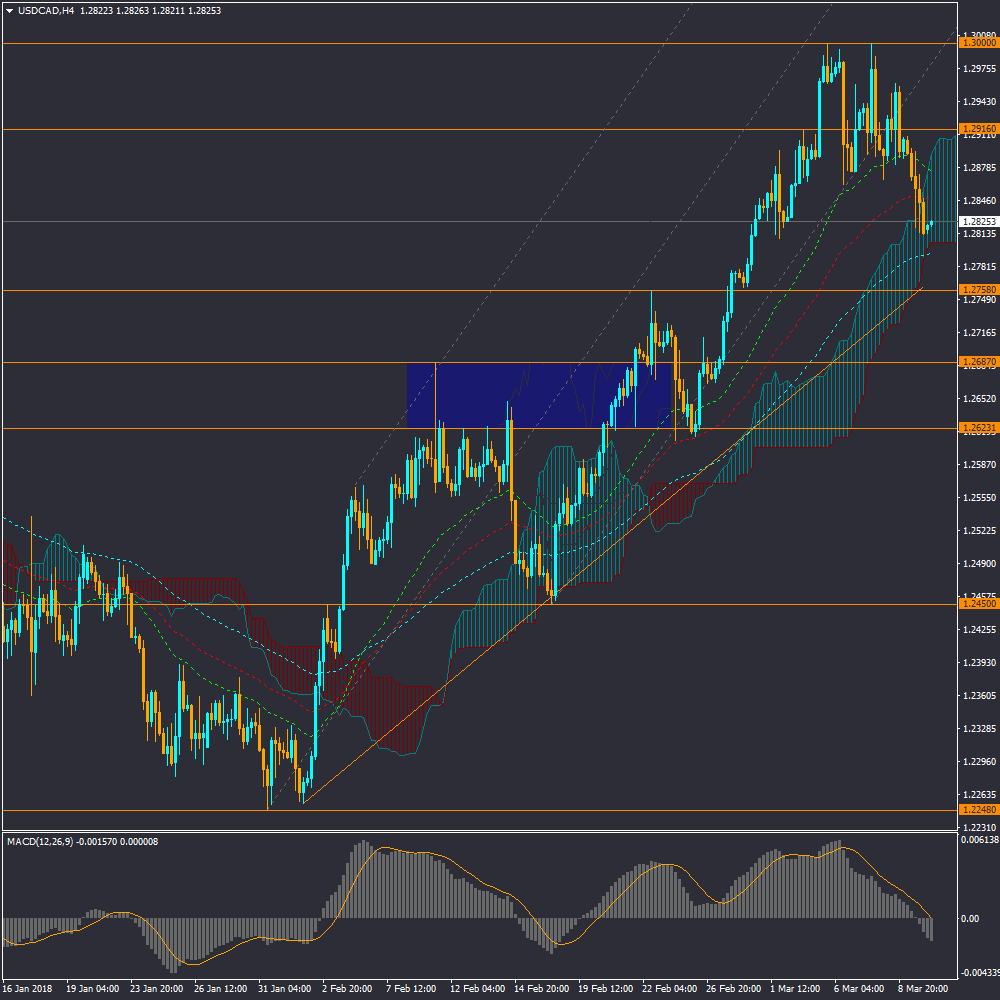The height and width of the screenshot is (1000, 1000).
Task: Select the 1.29160 orange price level label
Action: [x=978, y=129]
